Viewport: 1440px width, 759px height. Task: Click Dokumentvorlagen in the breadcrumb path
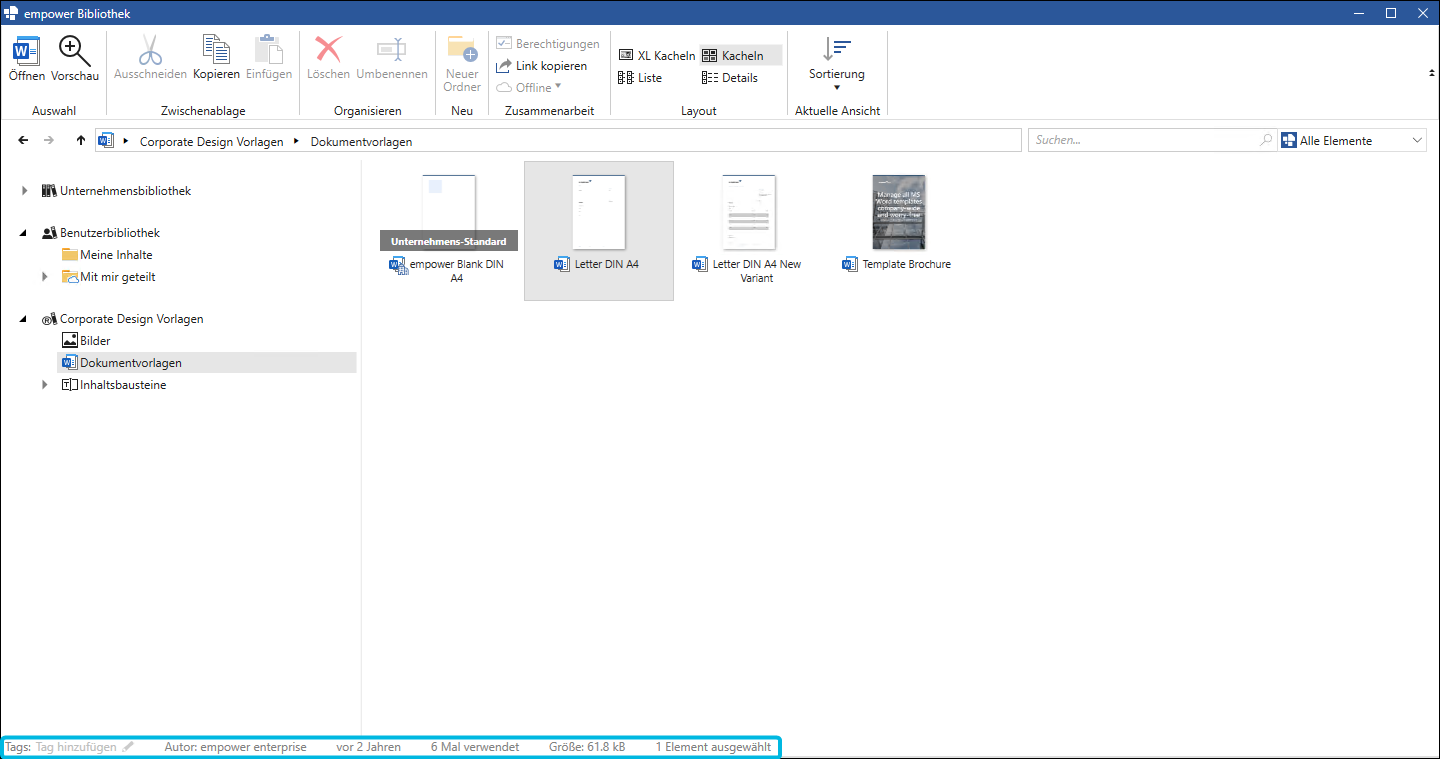click(361, 142)
